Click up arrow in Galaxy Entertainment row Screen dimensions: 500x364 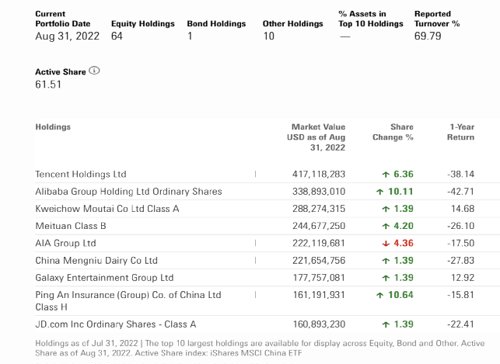[386, 278]
